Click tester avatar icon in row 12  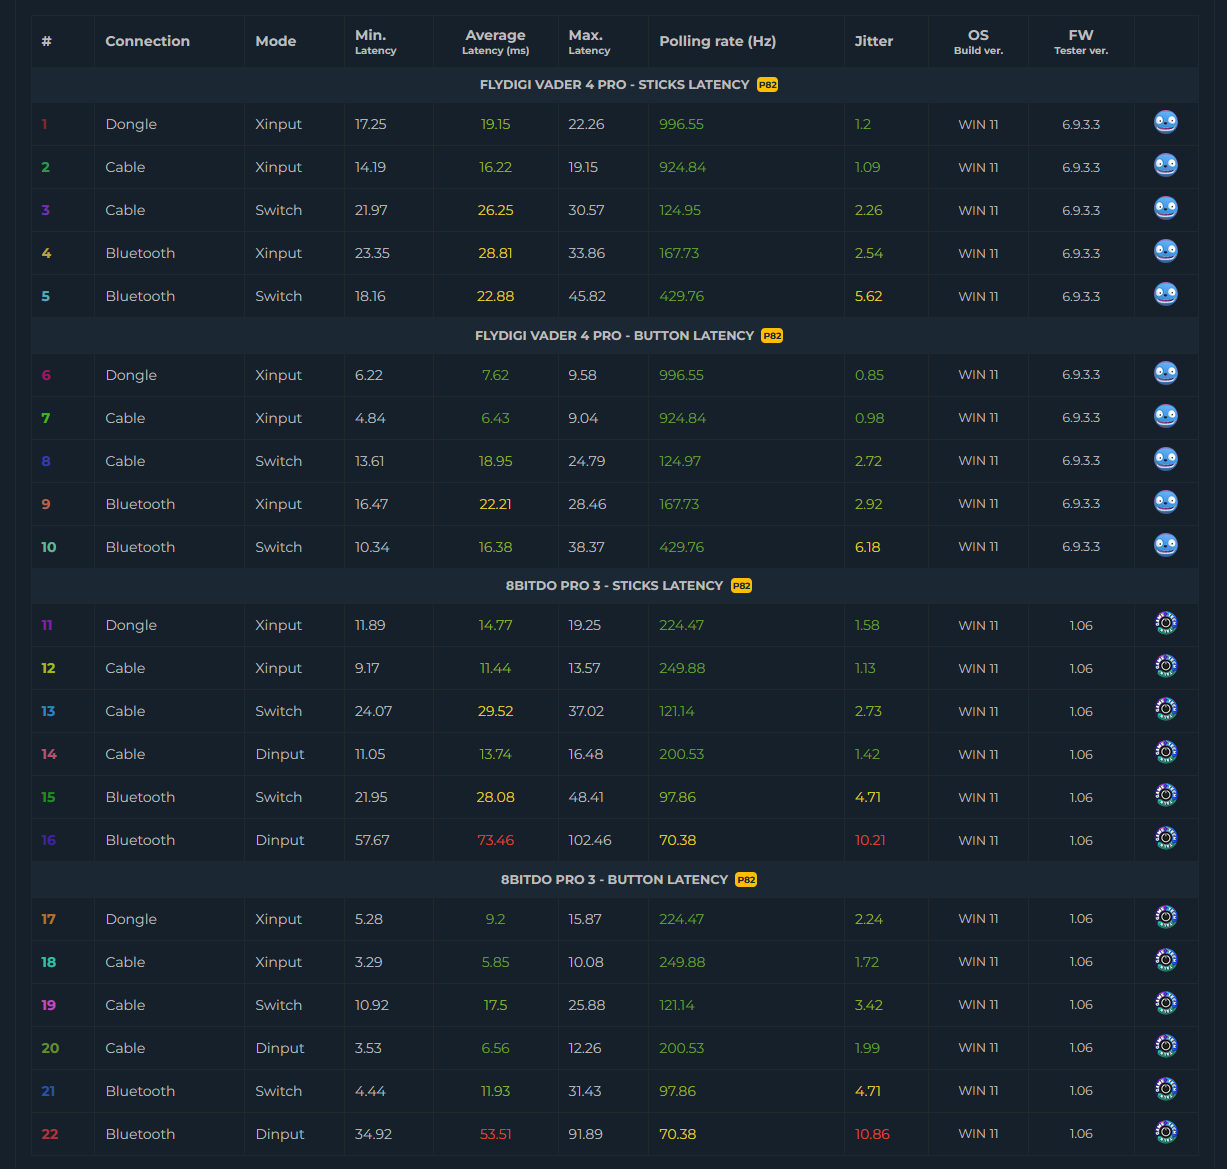[1165, 667]
